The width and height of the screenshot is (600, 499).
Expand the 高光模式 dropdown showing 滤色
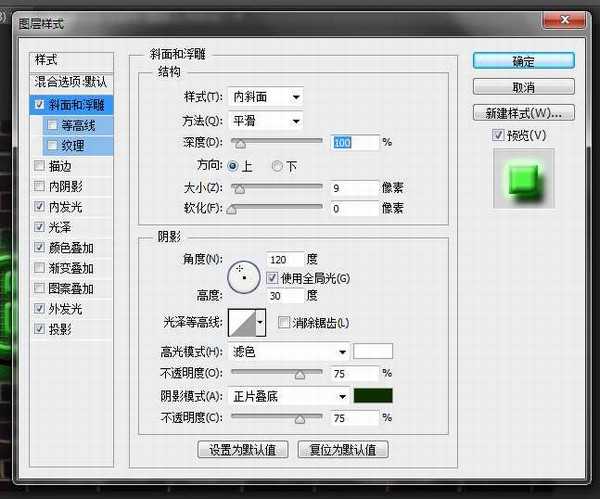pos(288,352)
